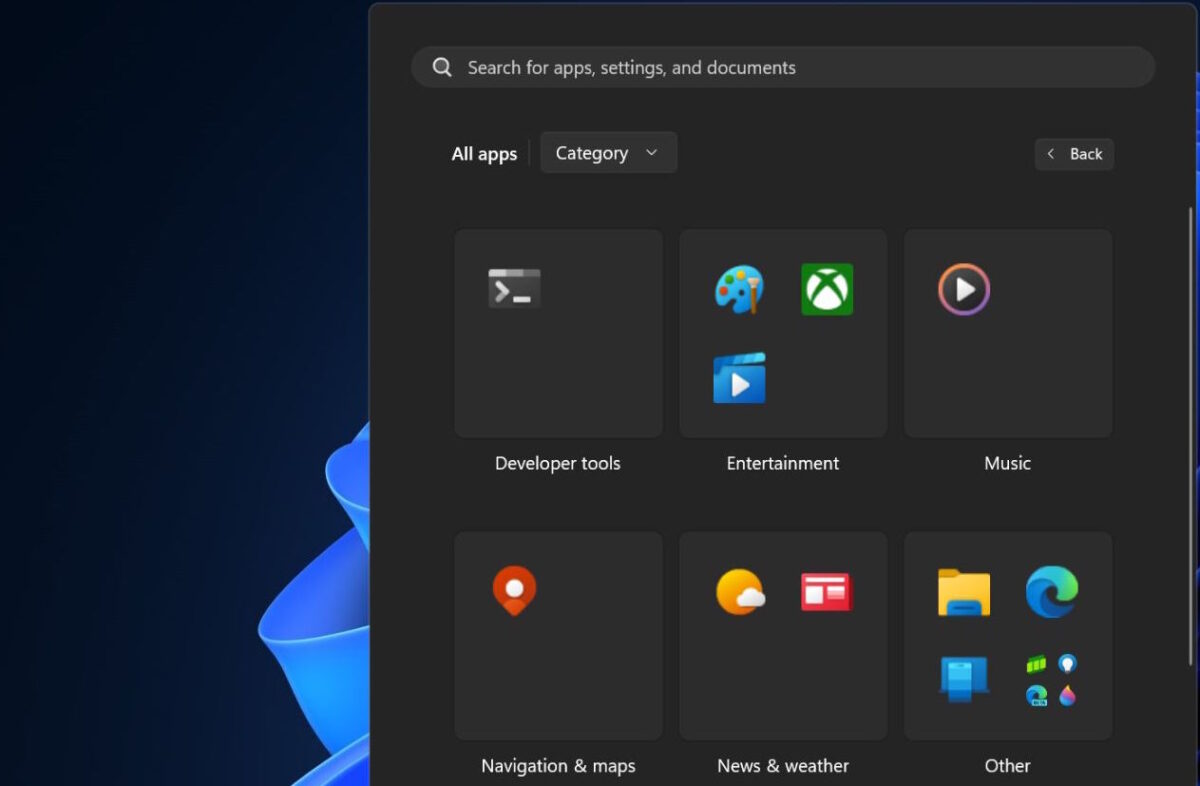Expand the Category filter chevron
Viewport: 1200px width, 786px height.
point(651,152)
